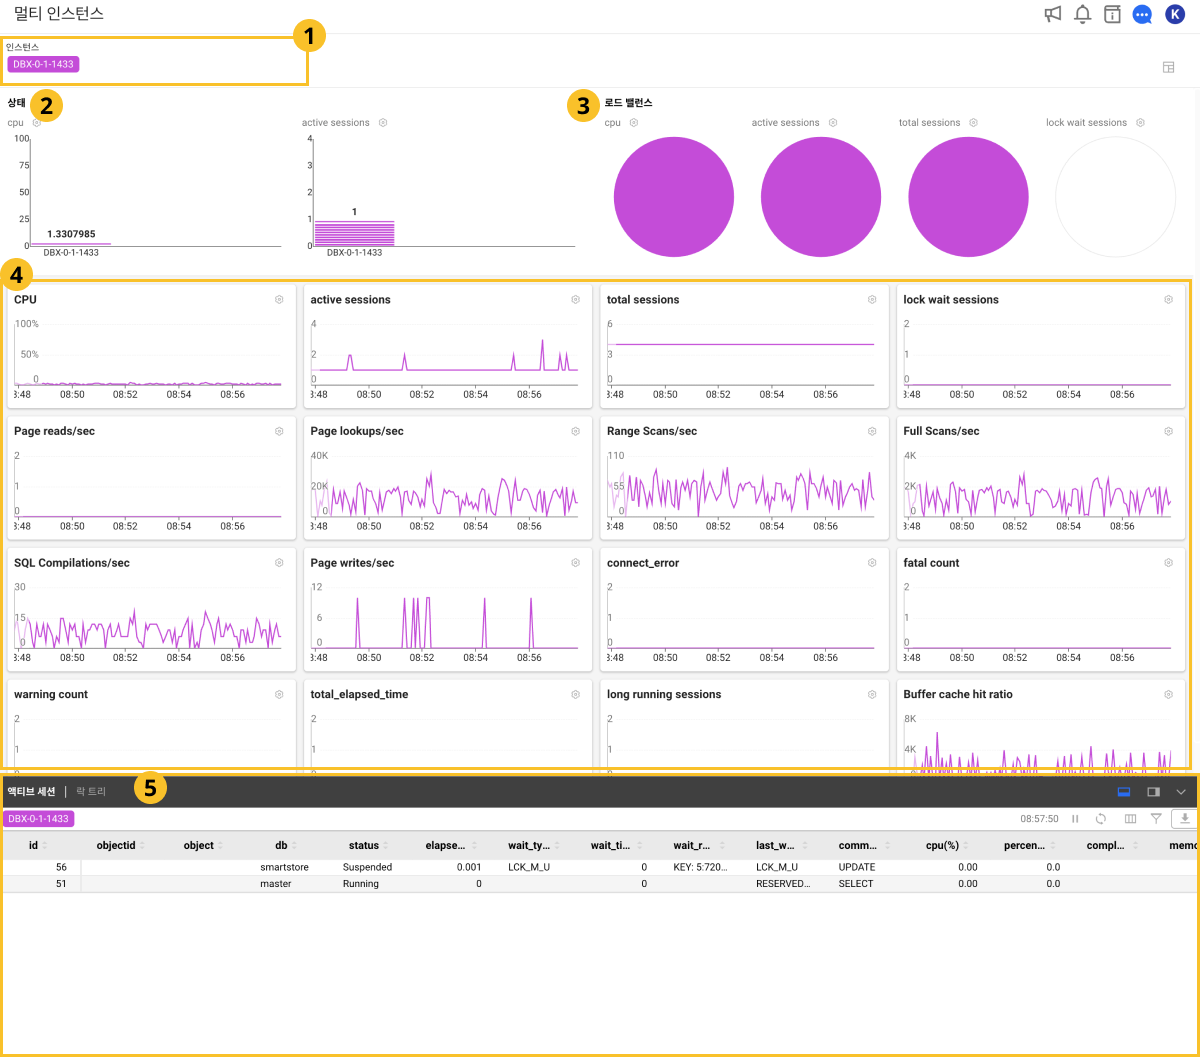This screenshot has height=1058, width=1200.
Task: Pause the live session updates
Action: 1075,818
